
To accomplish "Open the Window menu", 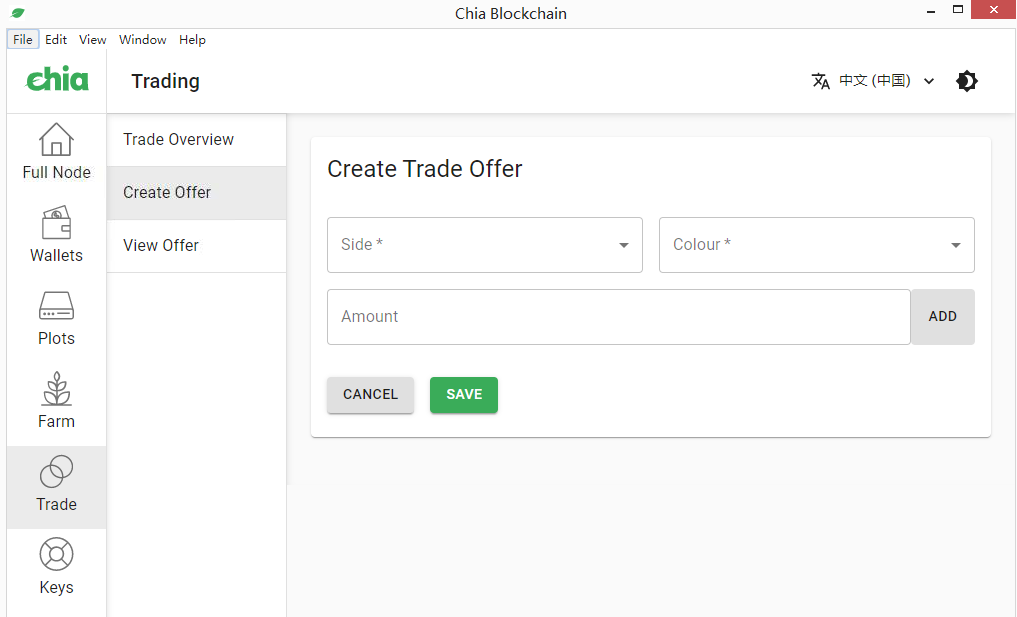I will pyautogui.click(x=142, y=40).
